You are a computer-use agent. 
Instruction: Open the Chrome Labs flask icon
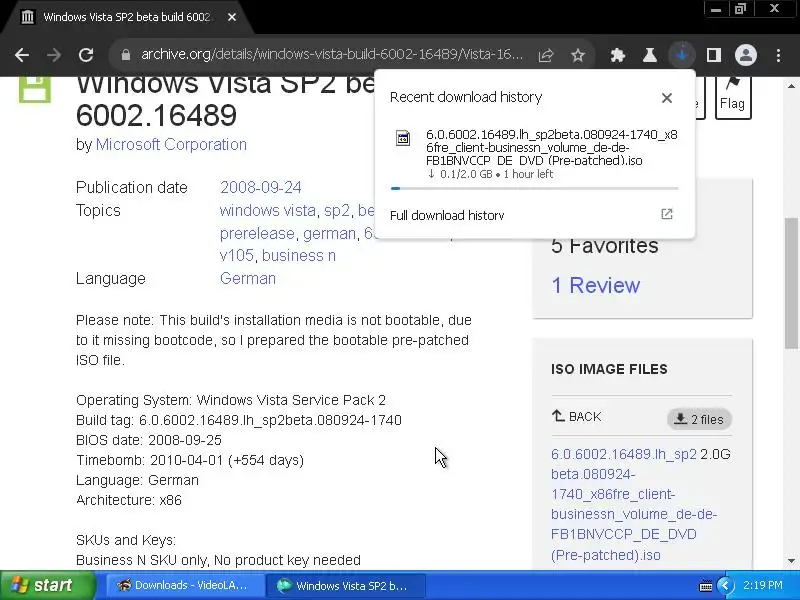coord(649,55)
